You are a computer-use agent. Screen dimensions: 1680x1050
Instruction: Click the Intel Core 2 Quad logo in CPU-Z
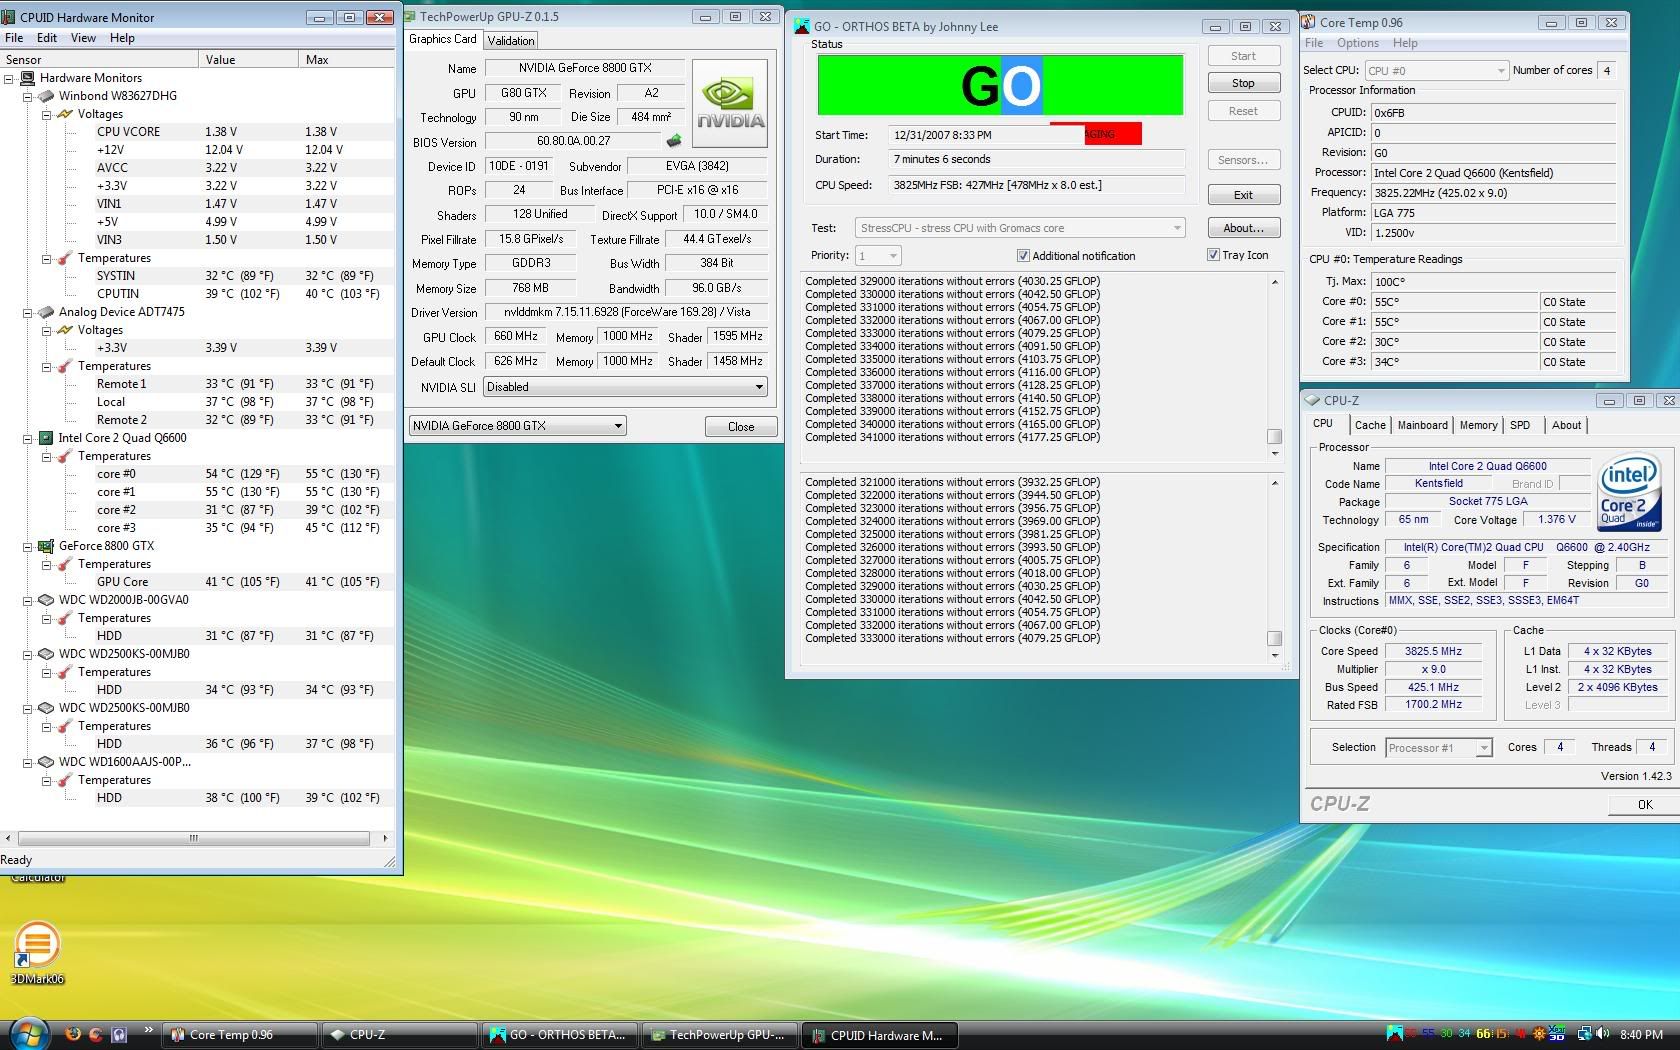pos(1629,493)
